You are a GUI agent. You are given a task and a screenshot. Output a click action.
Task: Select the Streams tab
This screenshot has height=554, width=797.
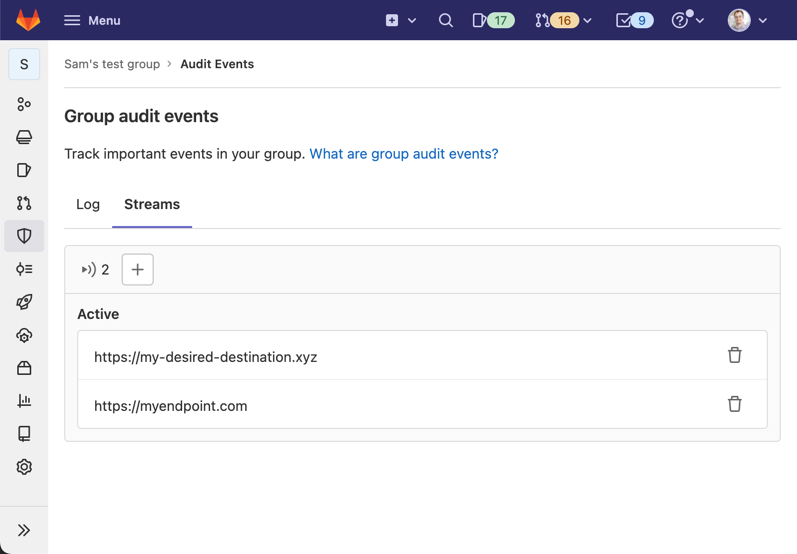[152, 204]
